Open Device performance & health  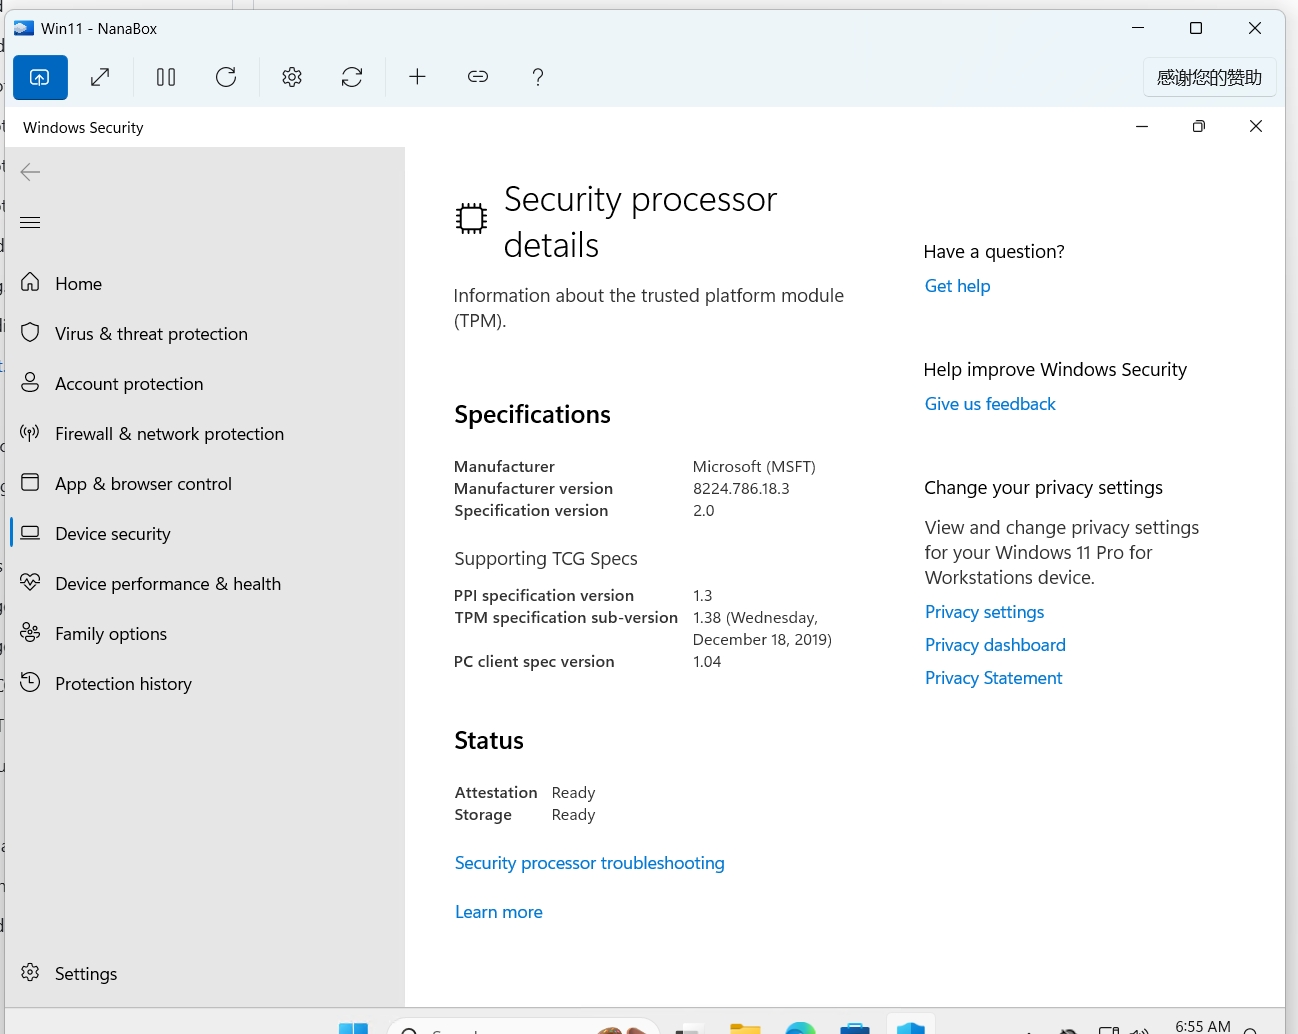205,583
